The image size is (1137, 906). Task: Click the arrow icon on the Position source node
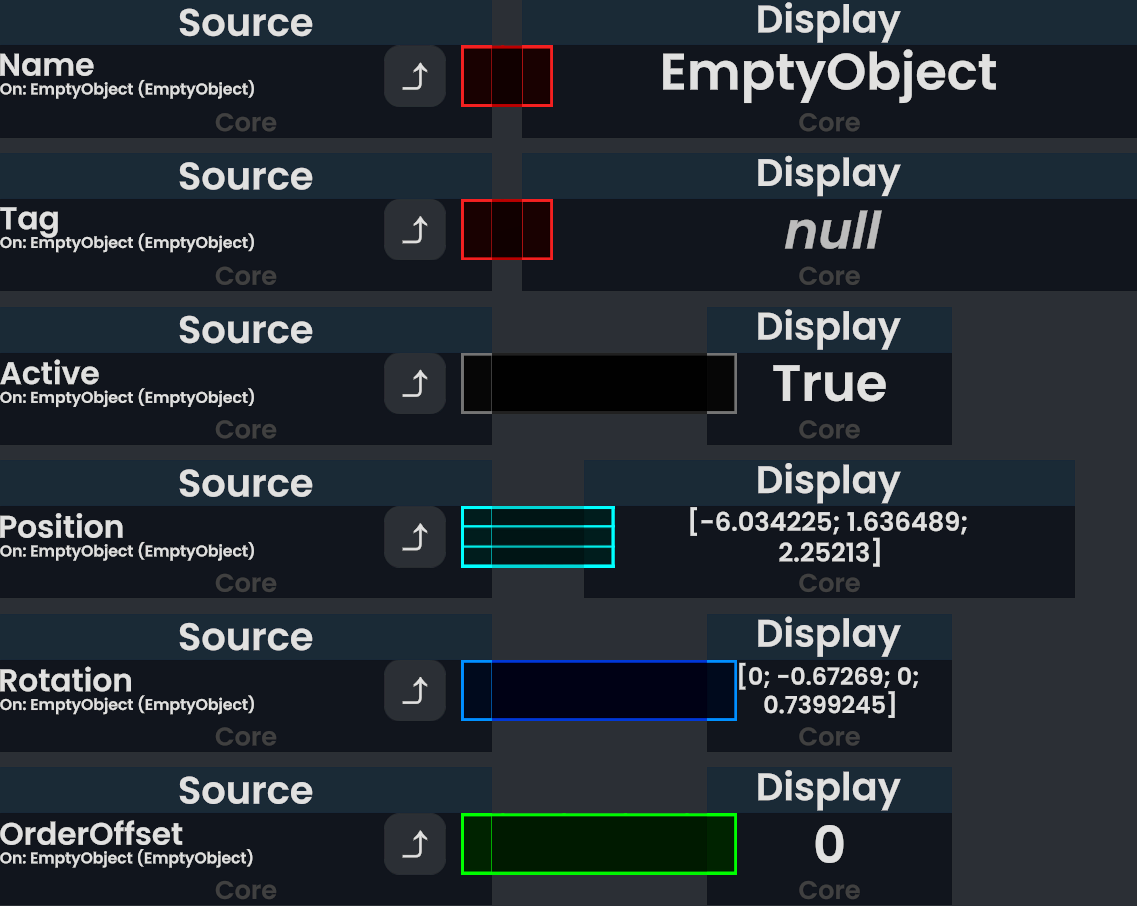414,537
